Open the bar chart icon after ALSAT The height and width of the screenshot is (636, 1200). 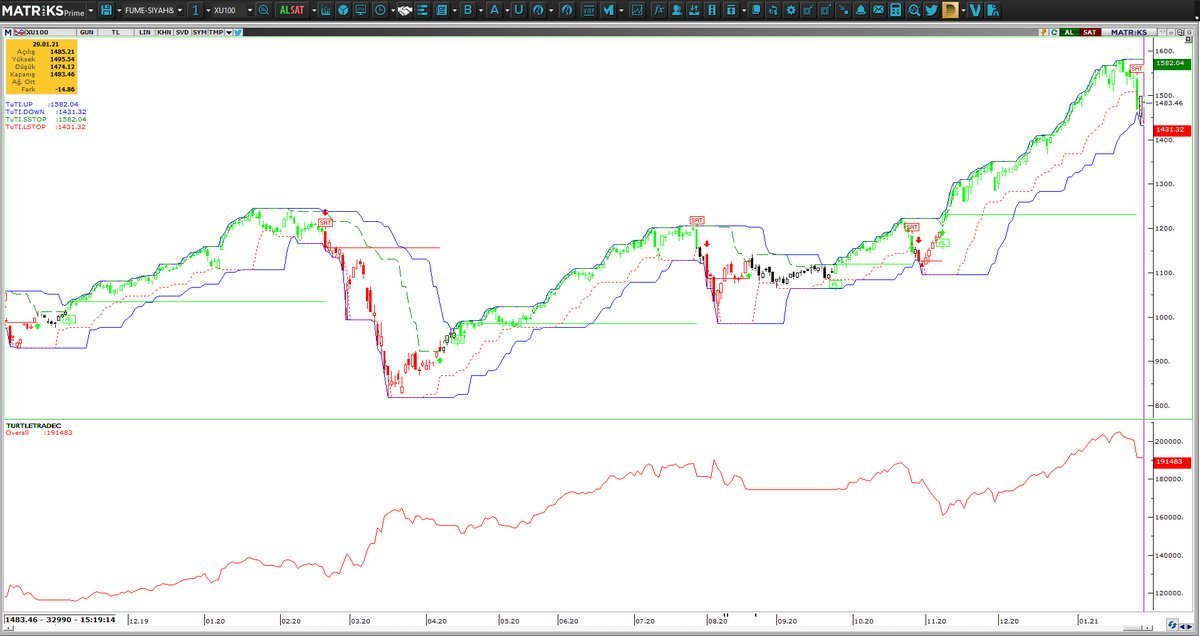(x=325, y=10)
